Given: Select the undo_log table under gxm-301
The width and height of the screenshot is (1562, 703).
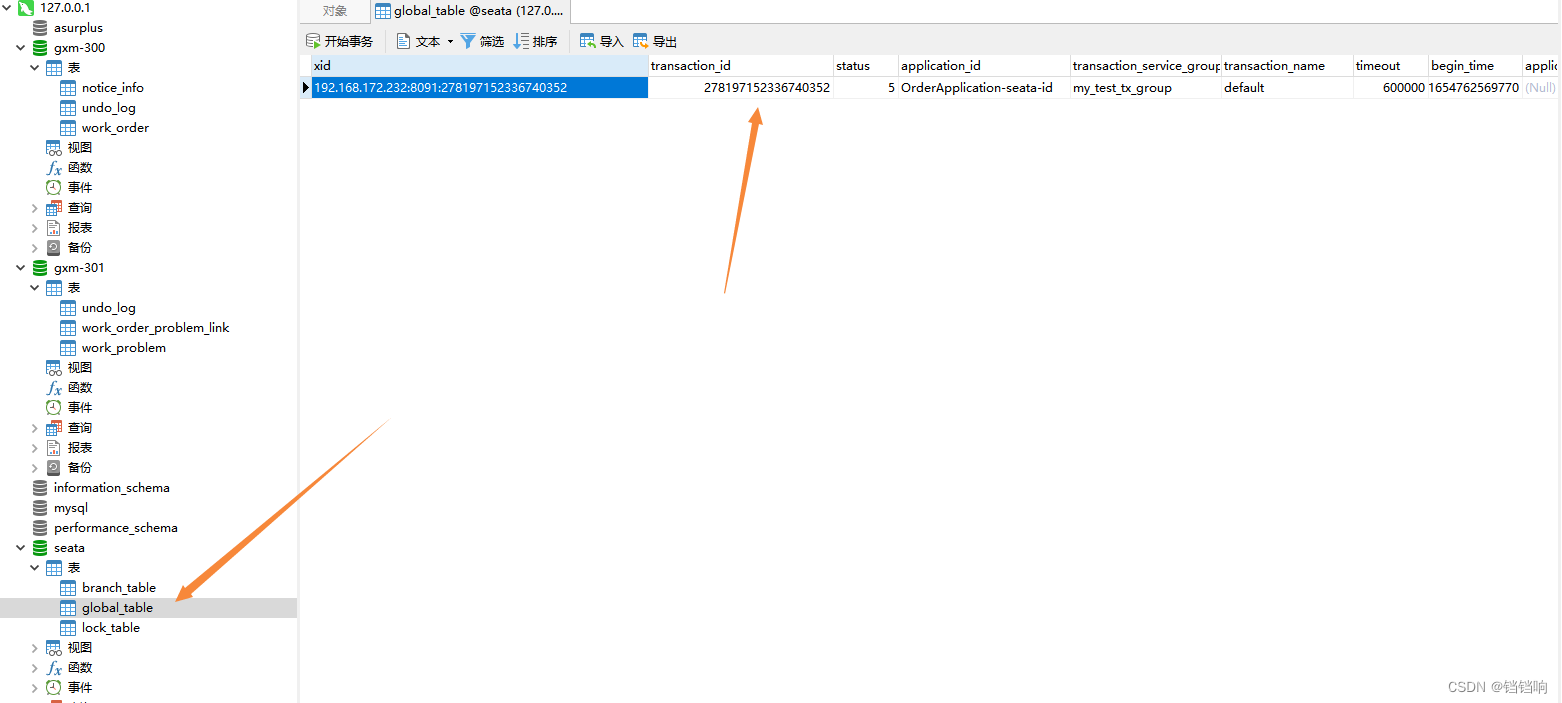Looking at the screenshot, I should click(x=108, y=308).
